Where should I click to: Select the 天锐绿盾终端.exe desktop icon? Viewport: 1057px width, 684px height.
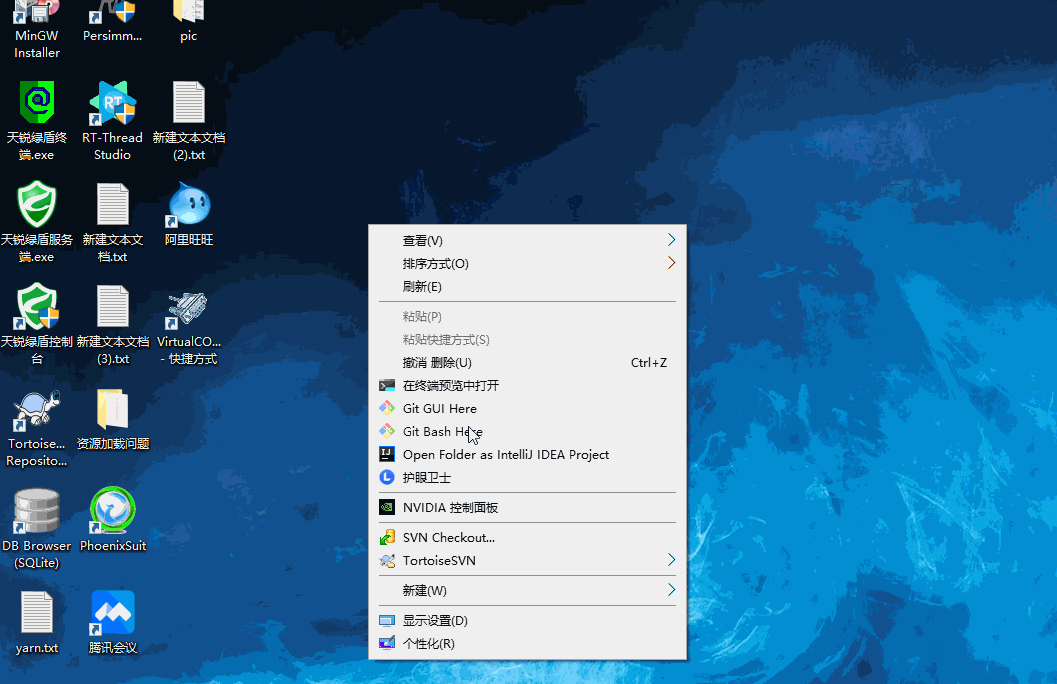point(36,121)
